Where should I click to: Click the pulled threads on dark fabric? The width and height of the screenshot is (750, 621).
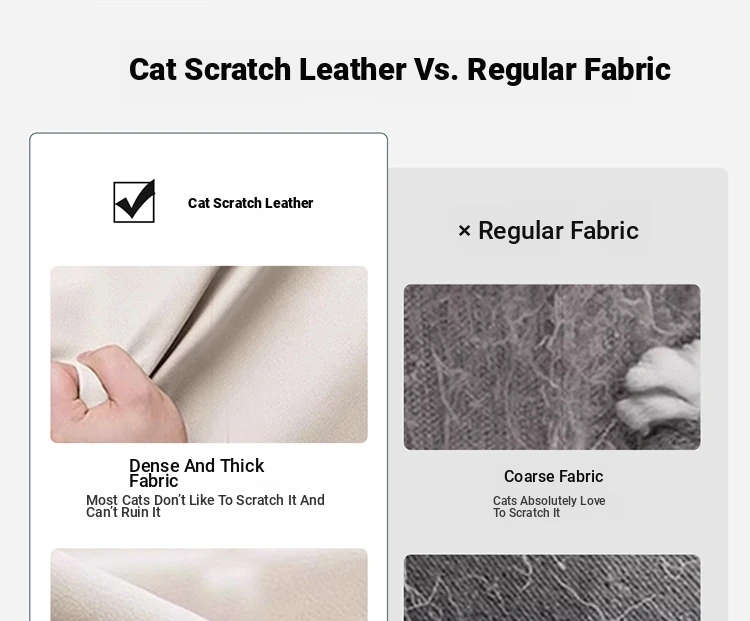550,588
